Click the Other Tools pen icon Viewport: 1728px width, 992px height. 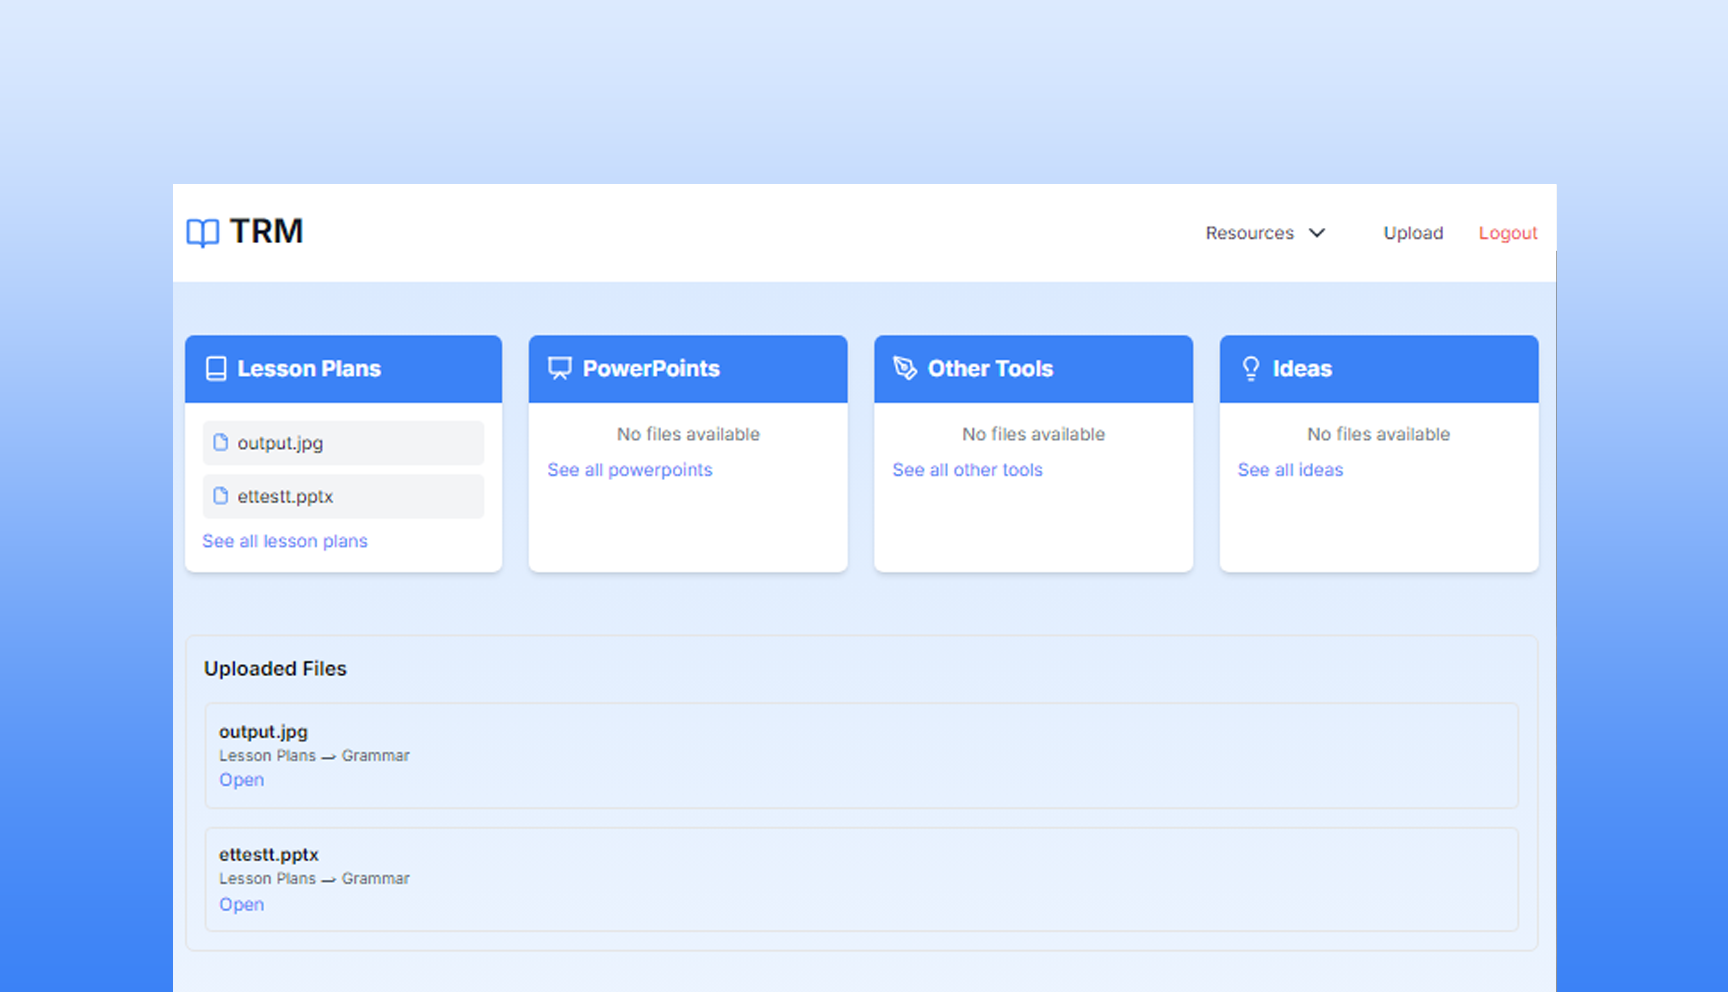905,369
